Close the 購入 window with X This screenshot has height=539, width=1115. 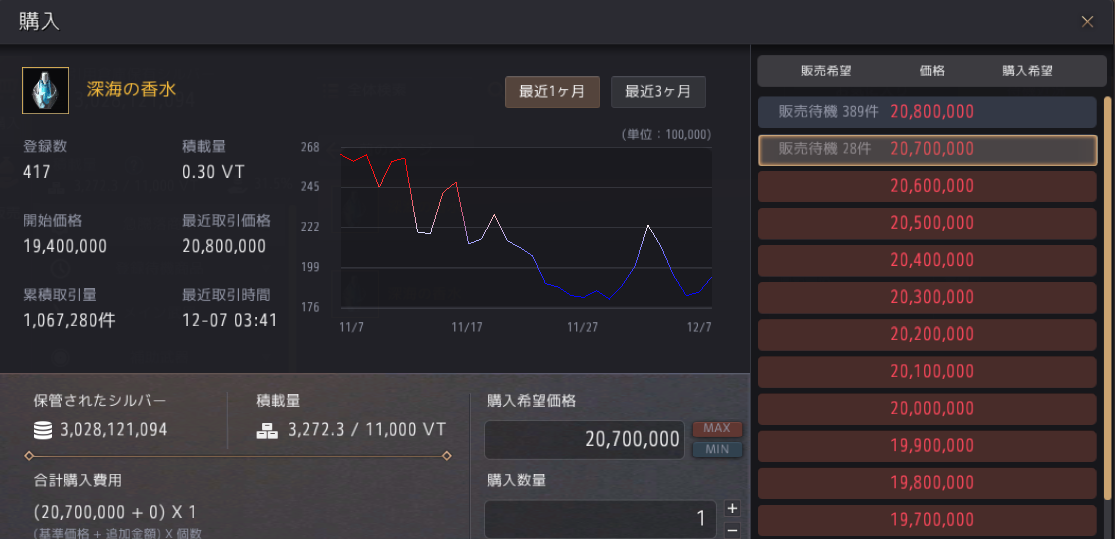1087,22
